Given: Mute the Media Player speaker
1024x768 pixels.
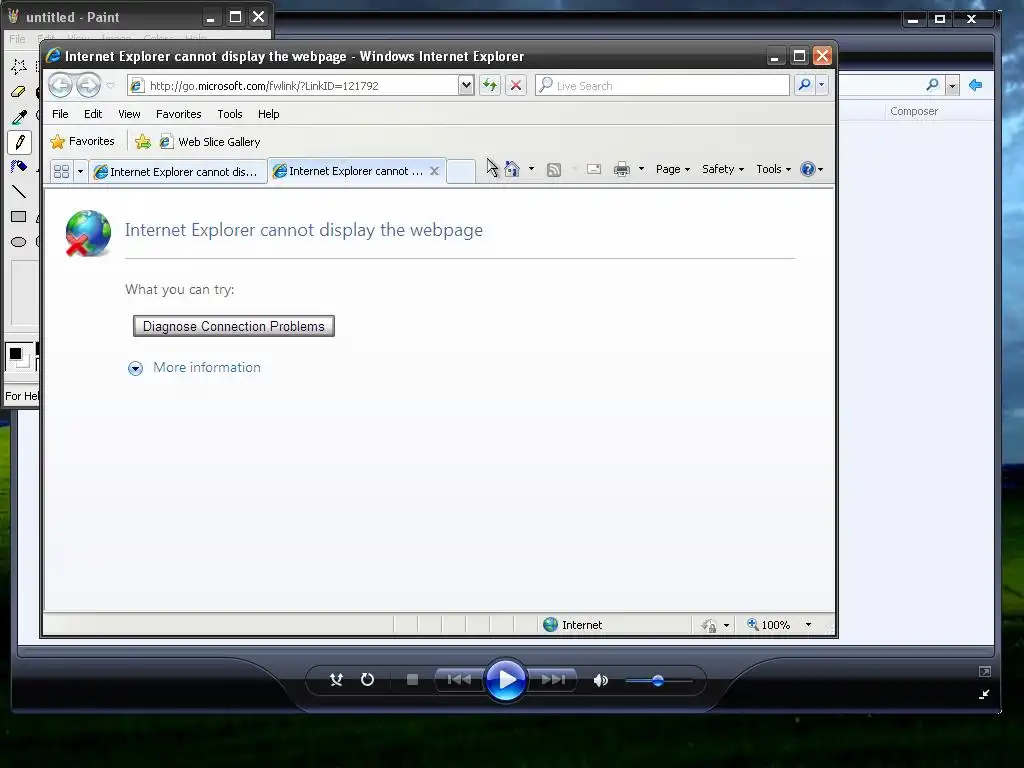Looking at the screenshot, I should (x=600, y=680).
